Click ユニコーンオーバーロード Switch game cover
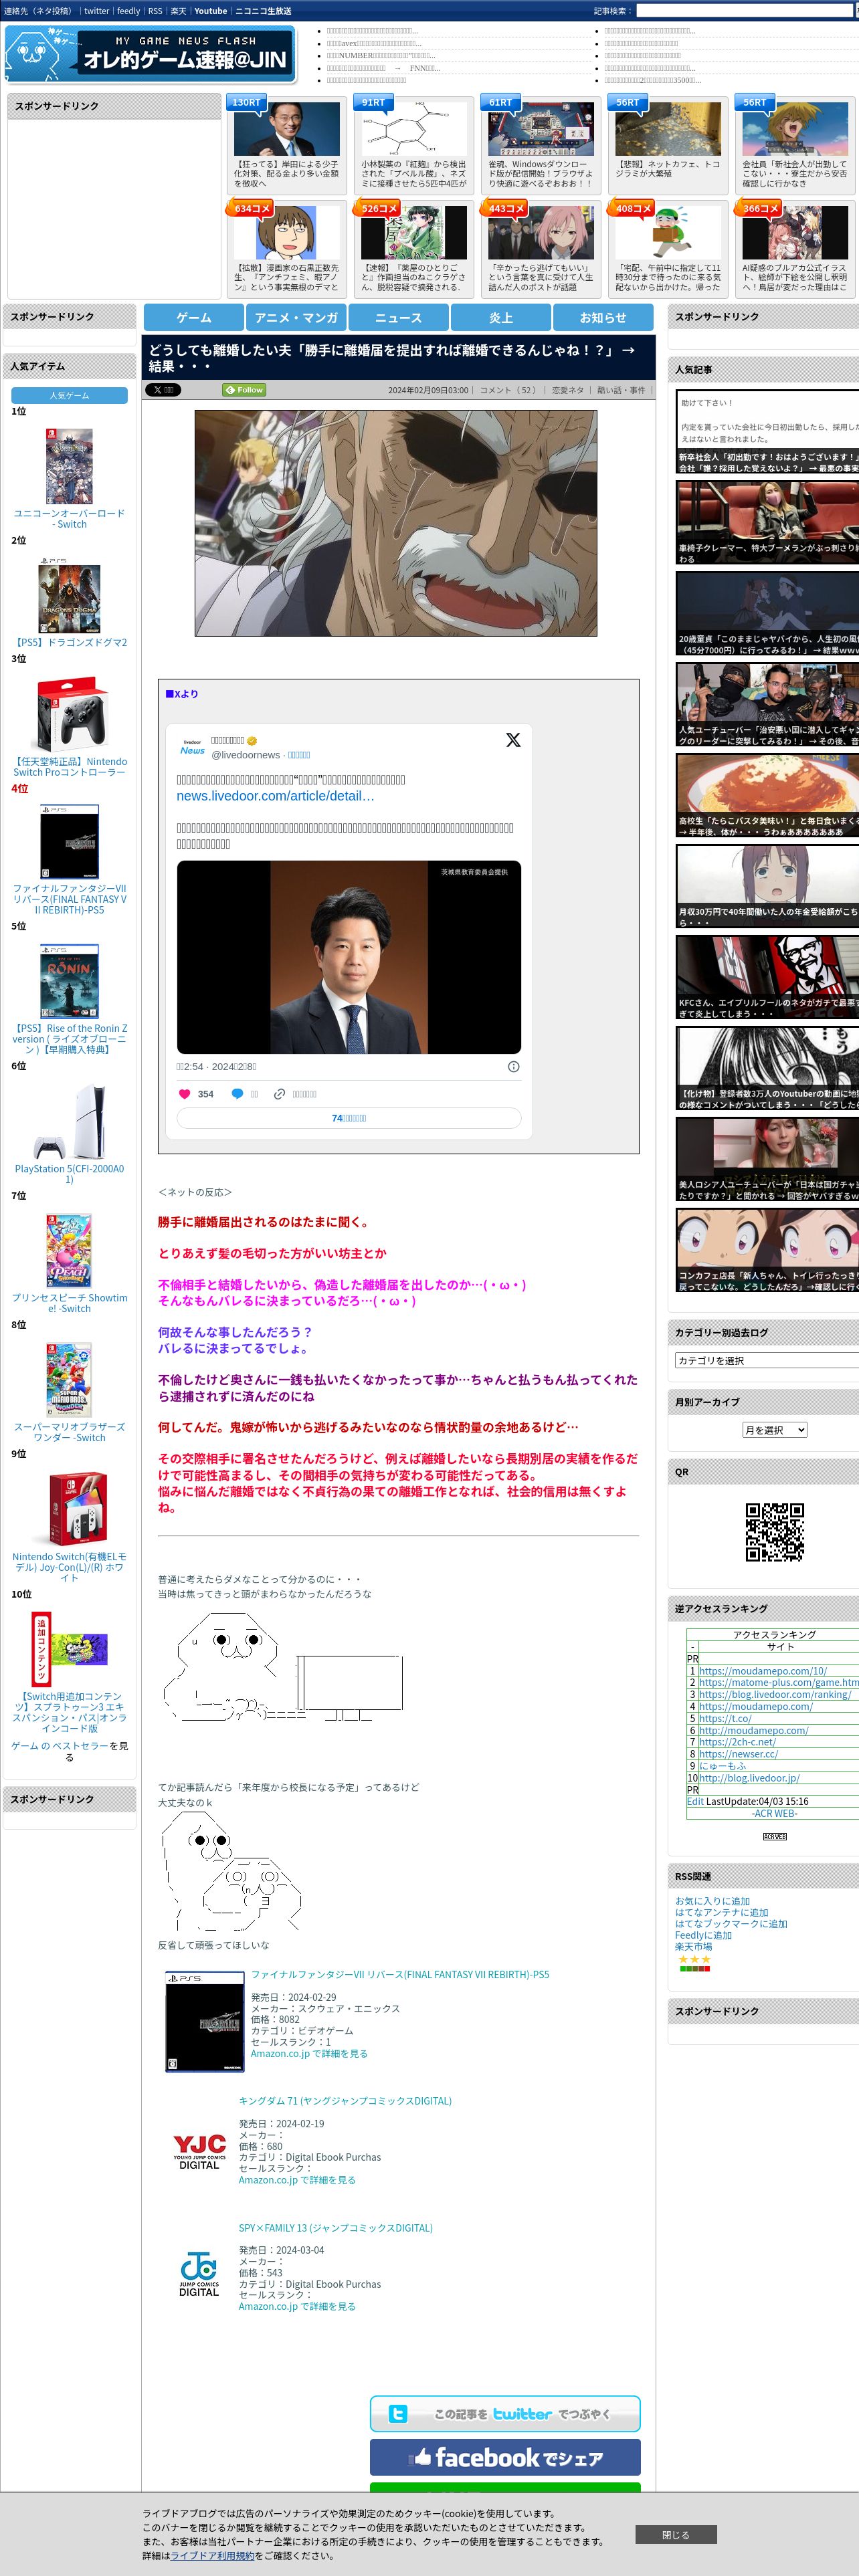859x2576 pixels. pos(69,466)
